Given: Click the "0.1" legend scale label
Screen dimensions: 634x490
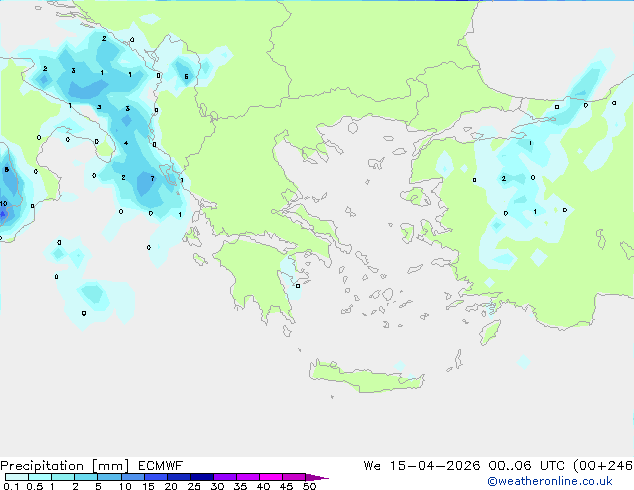Looking at the screenshot, I should click(11, 486).
